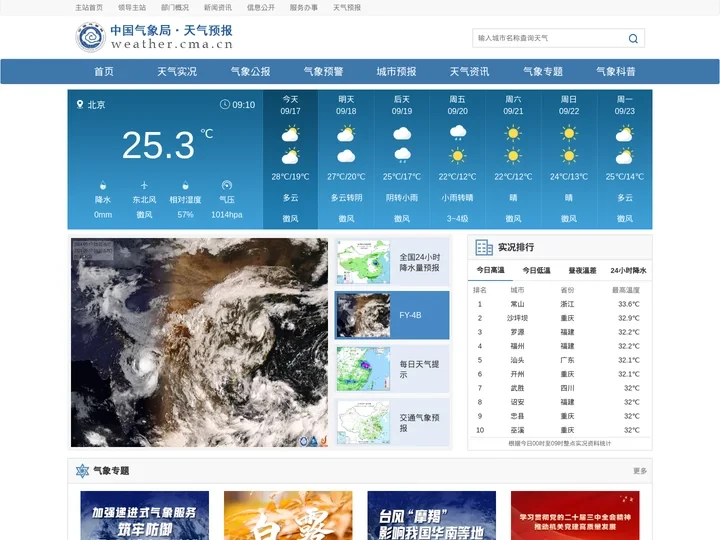Open the large FY-4B satellite image
The height and width of the screenshot is (540, 720).
click(199, 343)
